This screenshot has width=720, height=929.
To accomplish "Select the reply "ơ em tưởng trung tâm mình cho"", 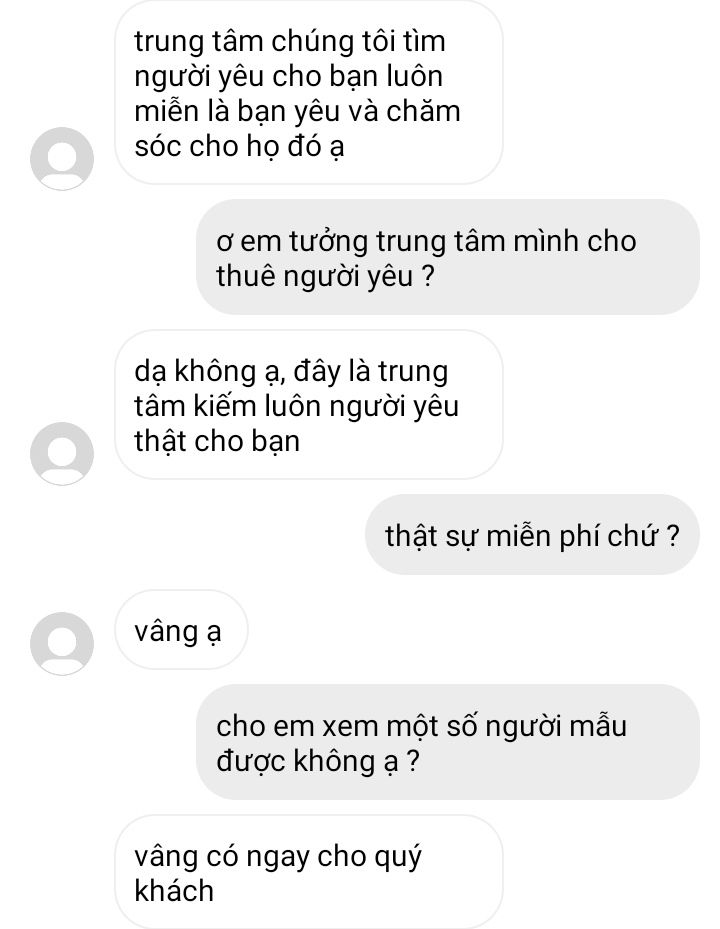I will [x=448, y=257].
